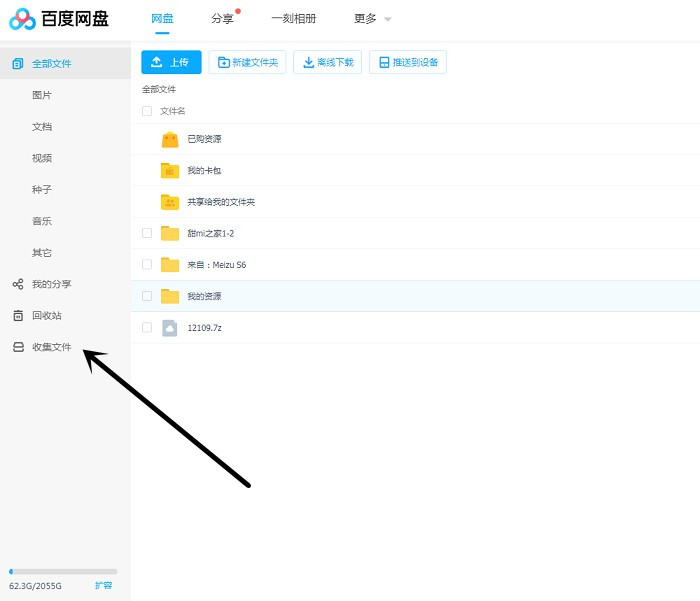Click the 新建文件夹 new folder button
Viewport: 700px width, 601px height.
(247, 62)
